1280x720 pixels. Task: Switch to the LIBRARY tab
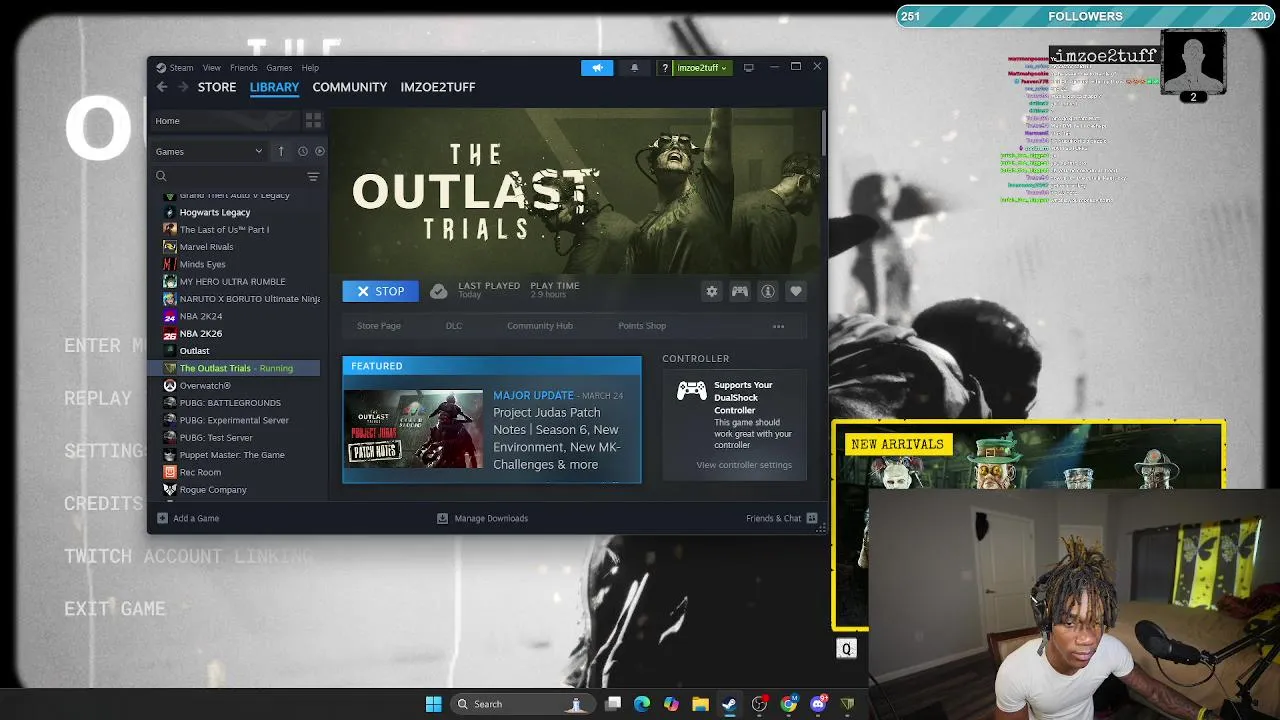point(274,87)
